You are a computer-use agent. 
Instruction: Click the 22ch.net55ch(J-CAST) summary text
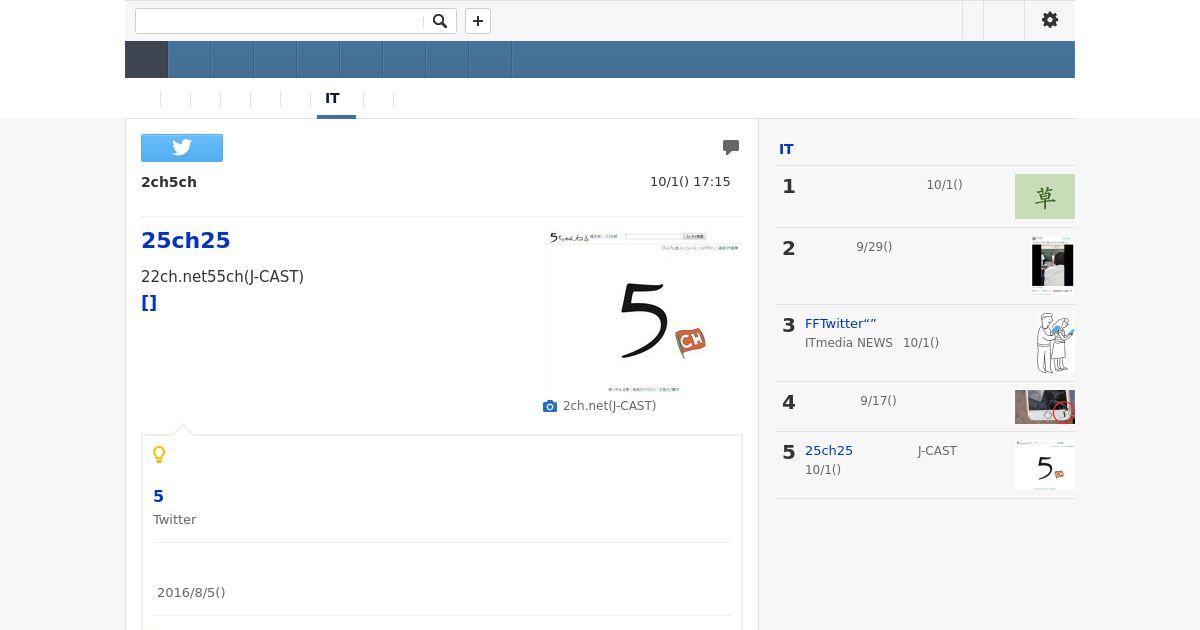pyautogui.click(x=222, y=276)
